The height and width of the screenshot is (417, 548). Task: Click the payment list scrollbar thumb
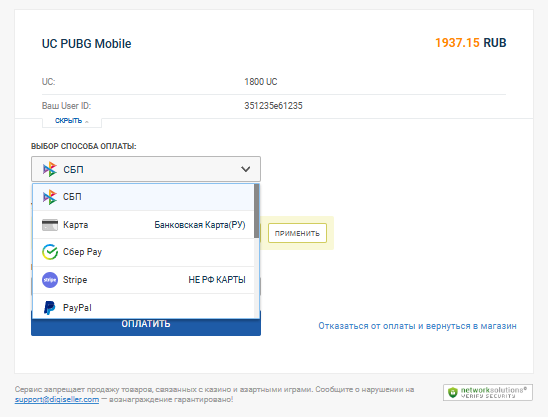coord(257,211)
